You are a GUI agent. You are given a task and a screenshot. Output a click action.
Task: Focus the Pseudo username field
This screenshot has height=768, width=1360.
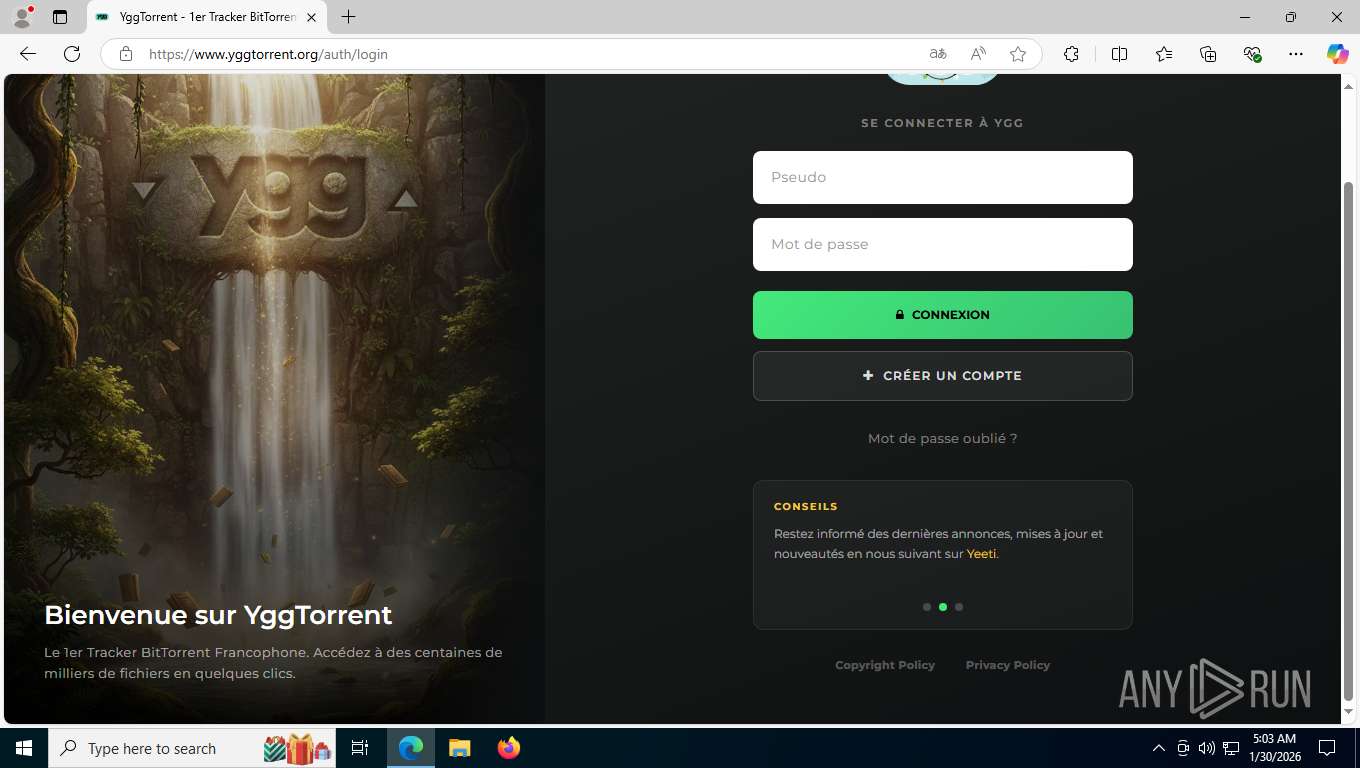coord(942,177)
